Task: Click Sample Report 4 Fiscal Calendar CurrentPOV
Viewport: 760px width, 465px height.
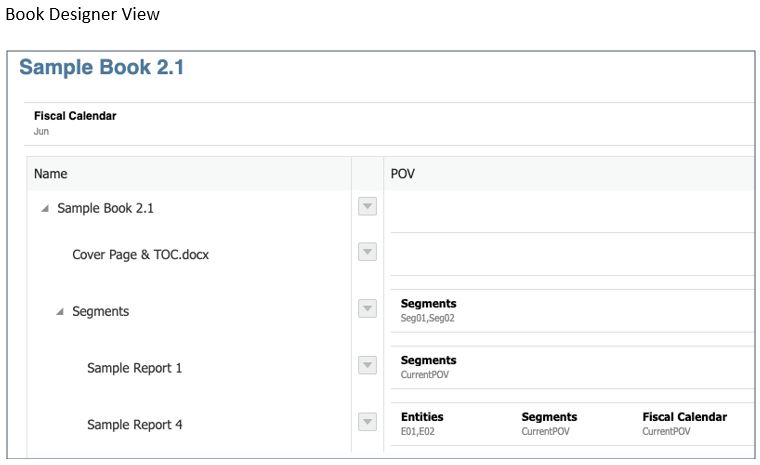Action: (684, 424)
